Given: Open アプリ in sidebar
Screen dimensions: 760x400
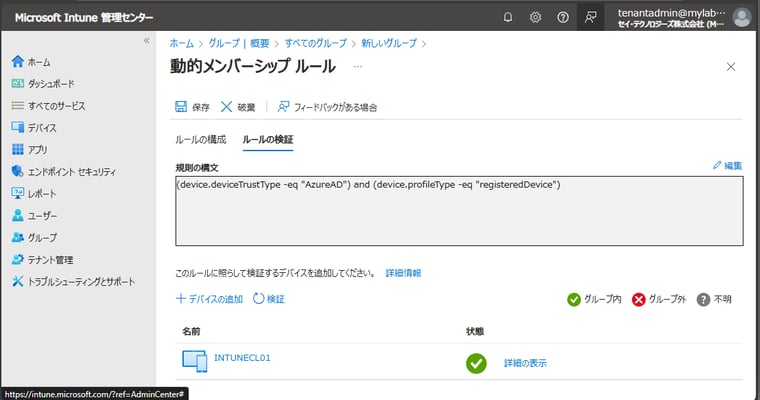Looking at the screenshot, I should (x=30, y=150).
